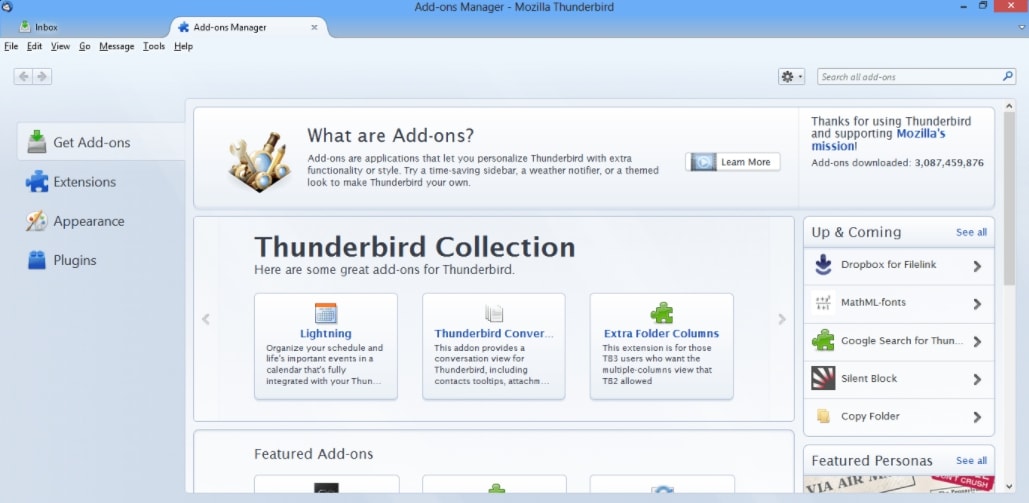
Task: See all Featured Personas
Action: [971, 461]
